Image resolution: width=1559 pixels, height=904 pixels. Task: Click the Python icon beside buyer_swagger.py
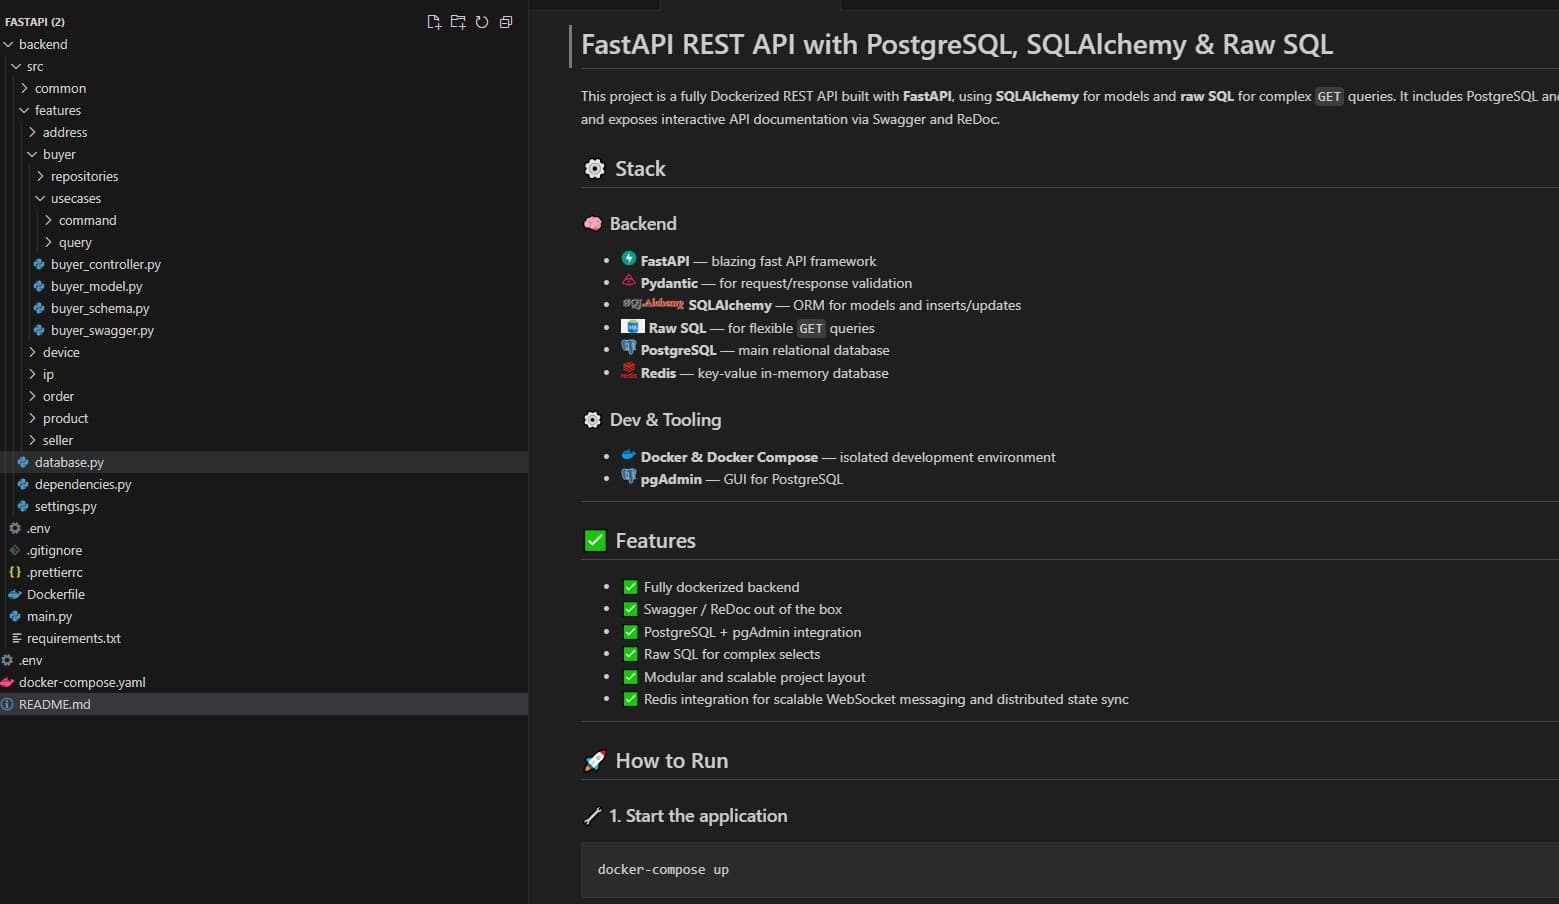point(39,330)
